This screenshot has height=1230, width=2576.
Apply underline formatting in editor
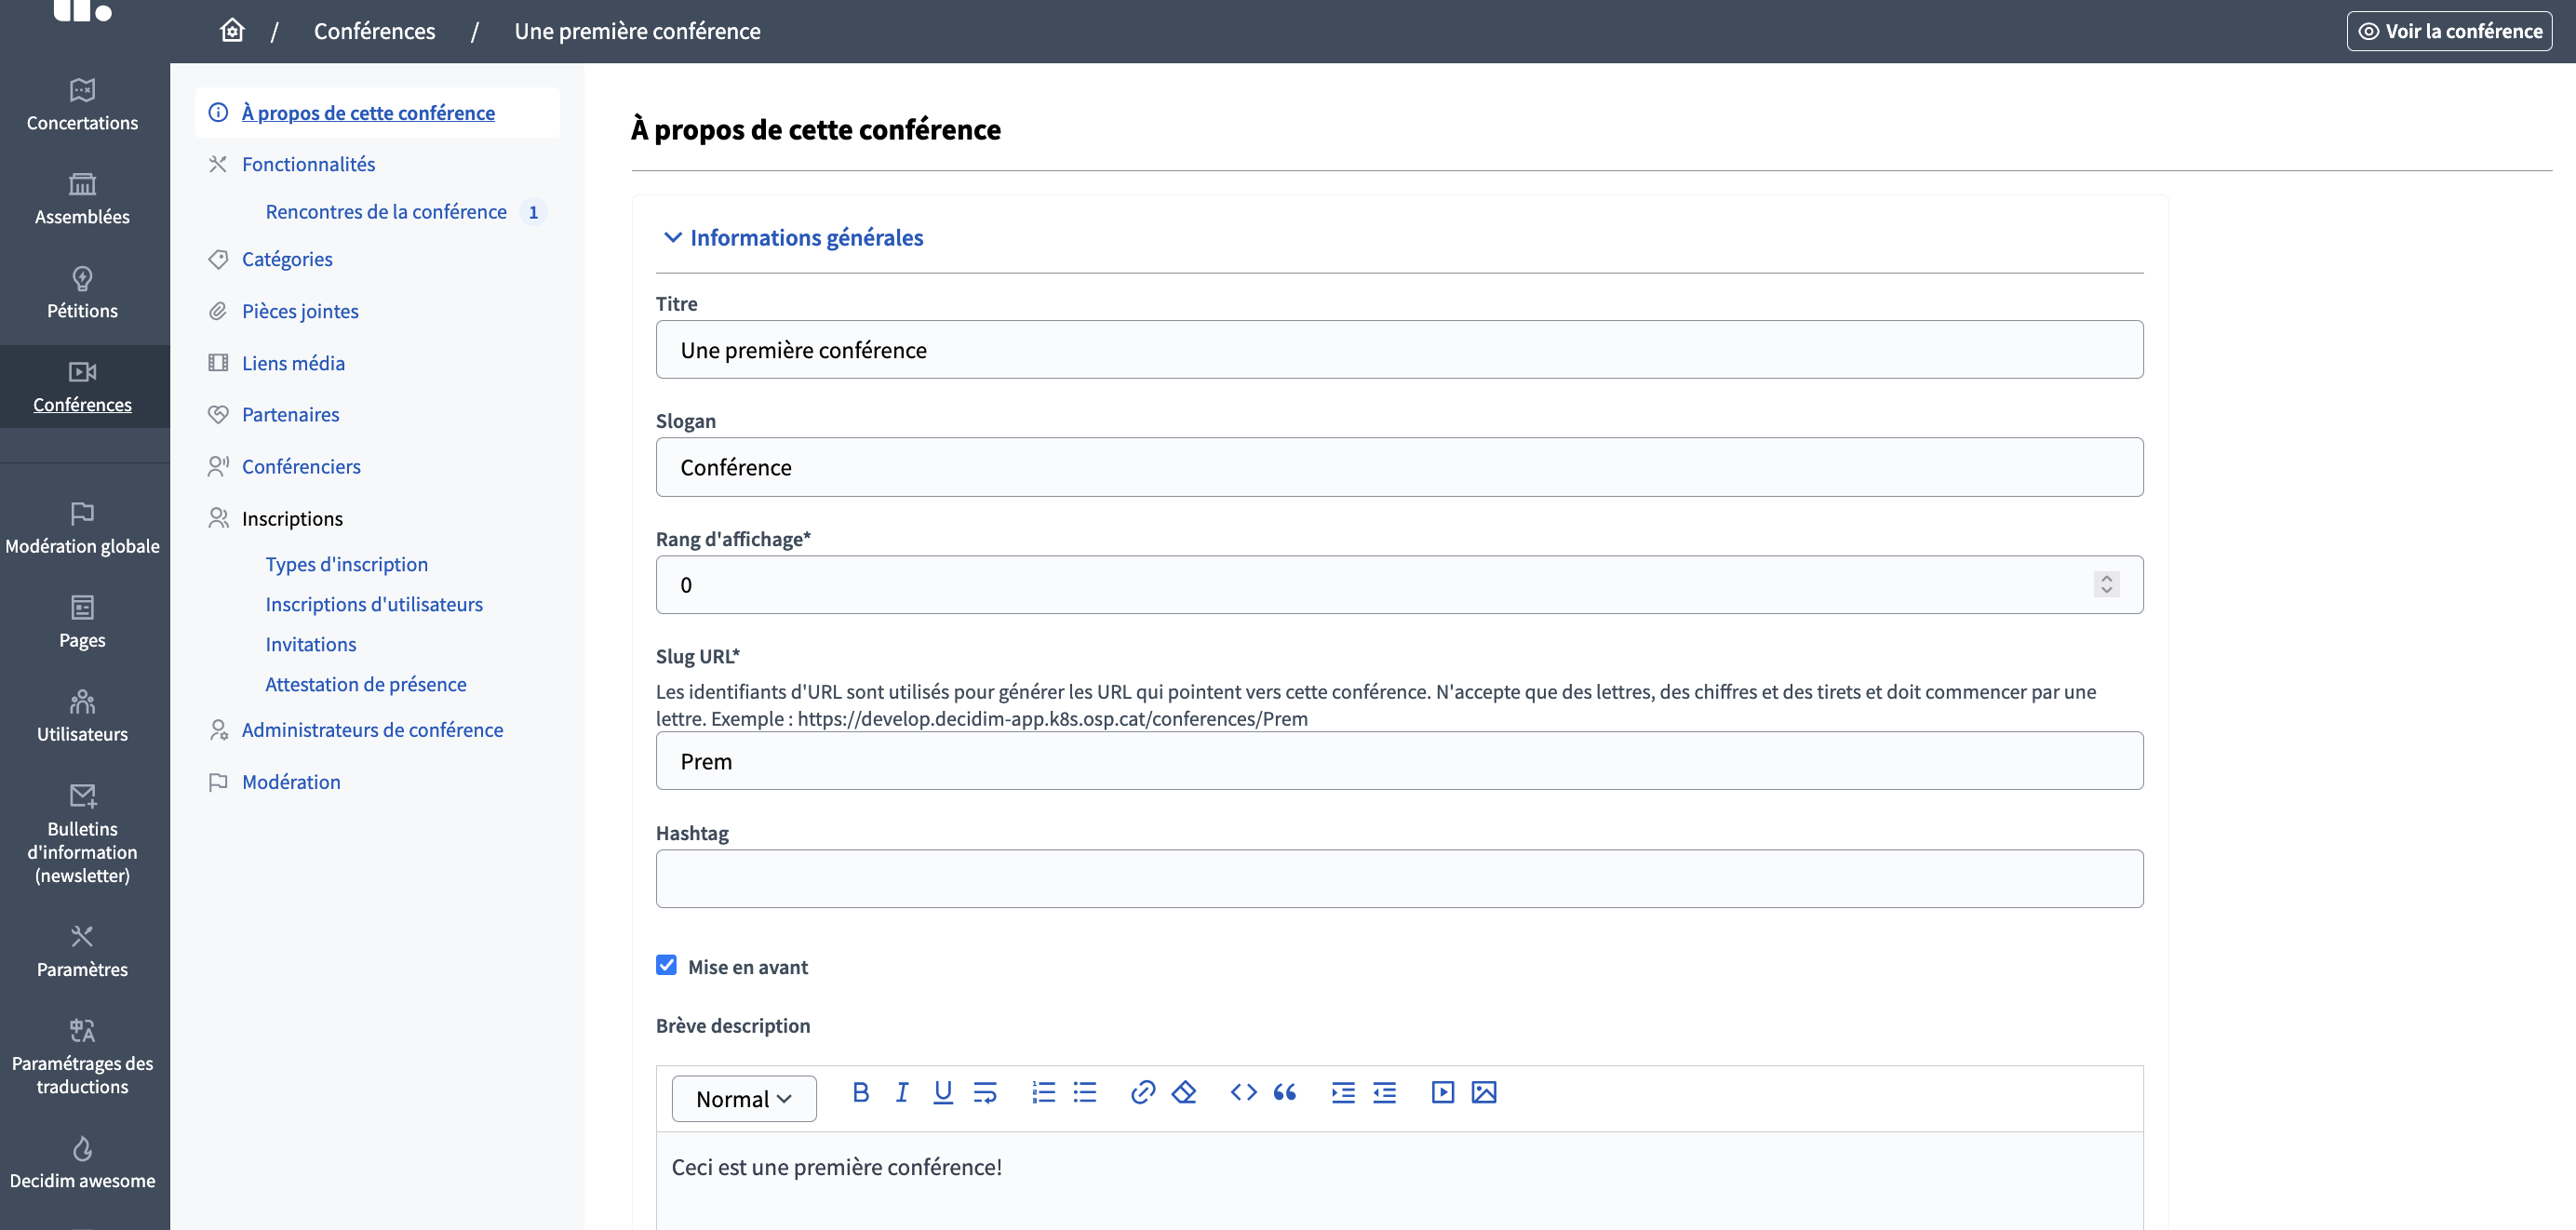click(x=942, y=1092)
